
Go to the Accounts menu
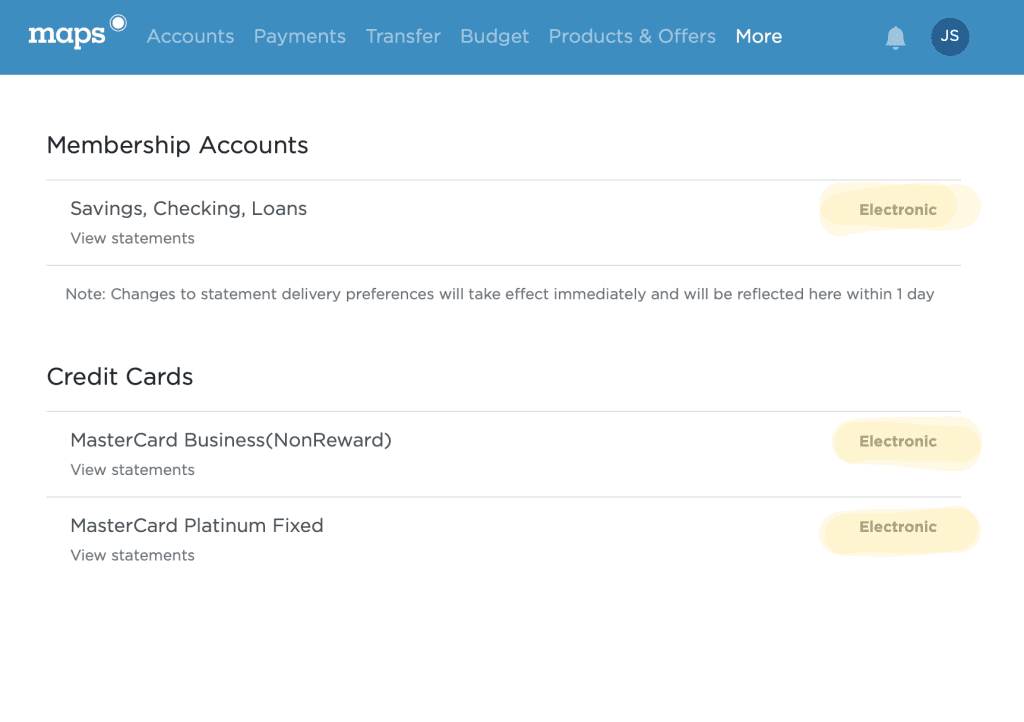coord(190,37)
